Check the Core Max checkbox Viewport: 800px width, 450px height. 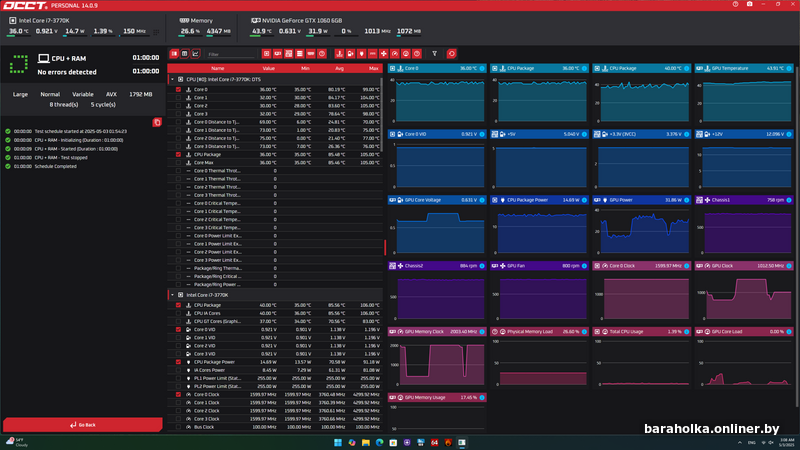click(178, 163)
